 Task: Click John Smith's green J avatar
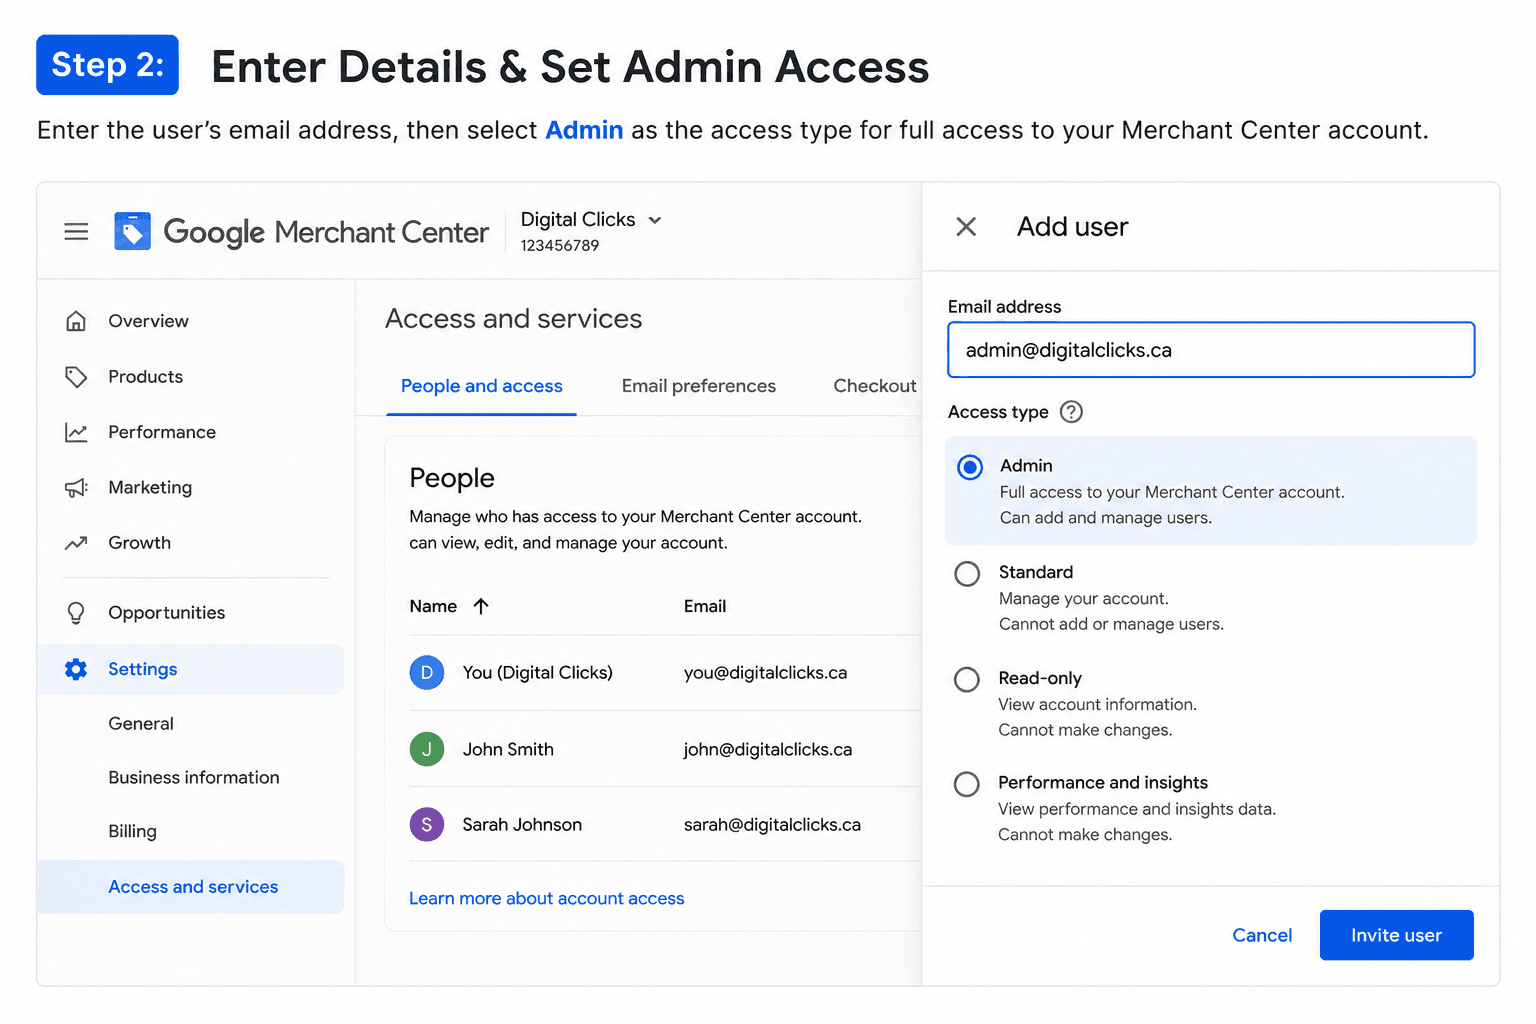427,749
